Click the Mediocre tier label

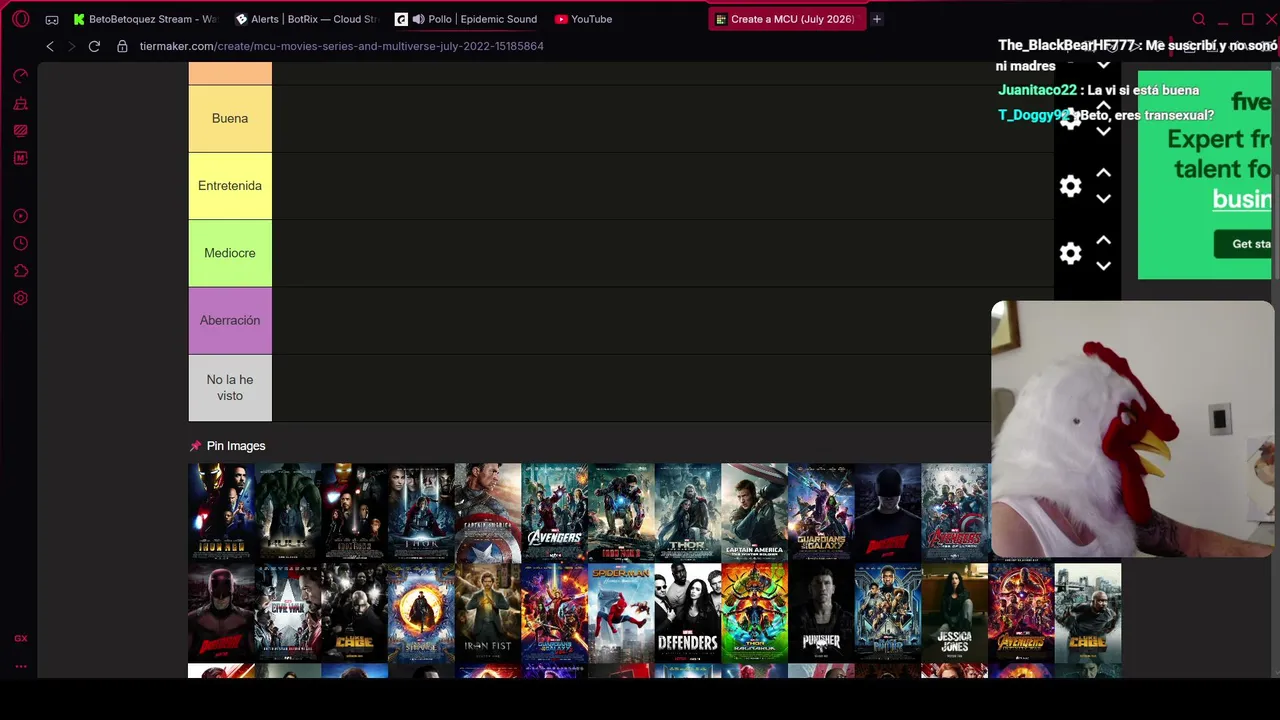[230, 253]
